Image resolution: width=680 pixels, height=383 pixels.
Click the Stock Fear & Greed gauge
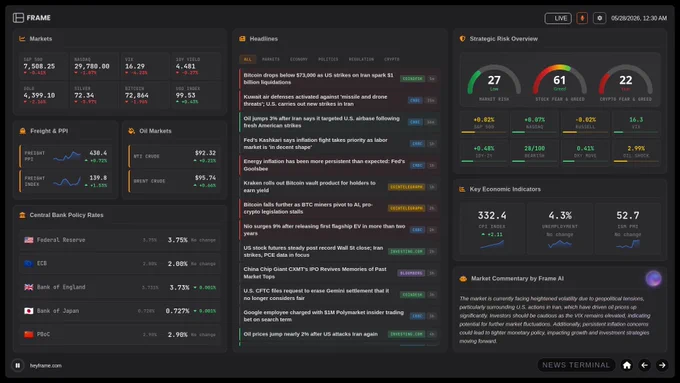(559, 83)
